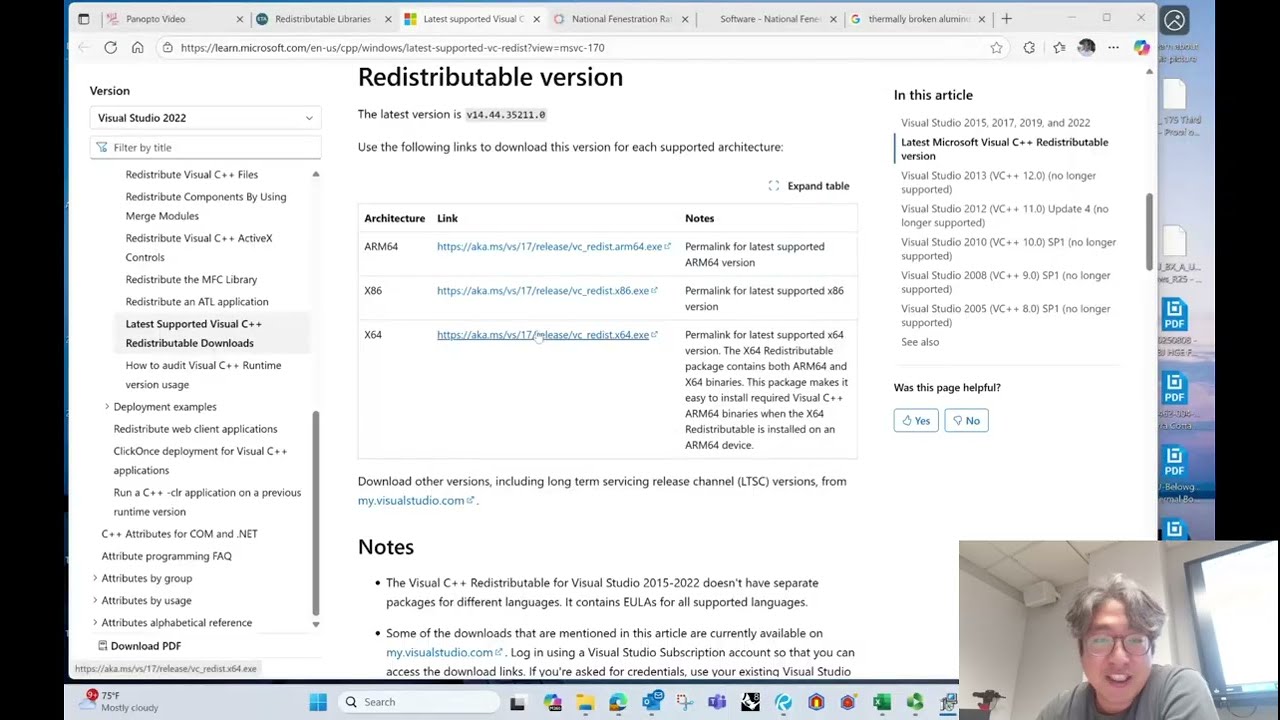
Task: Close the Latest supported Visual C++ tab
Action: (536, 19)
